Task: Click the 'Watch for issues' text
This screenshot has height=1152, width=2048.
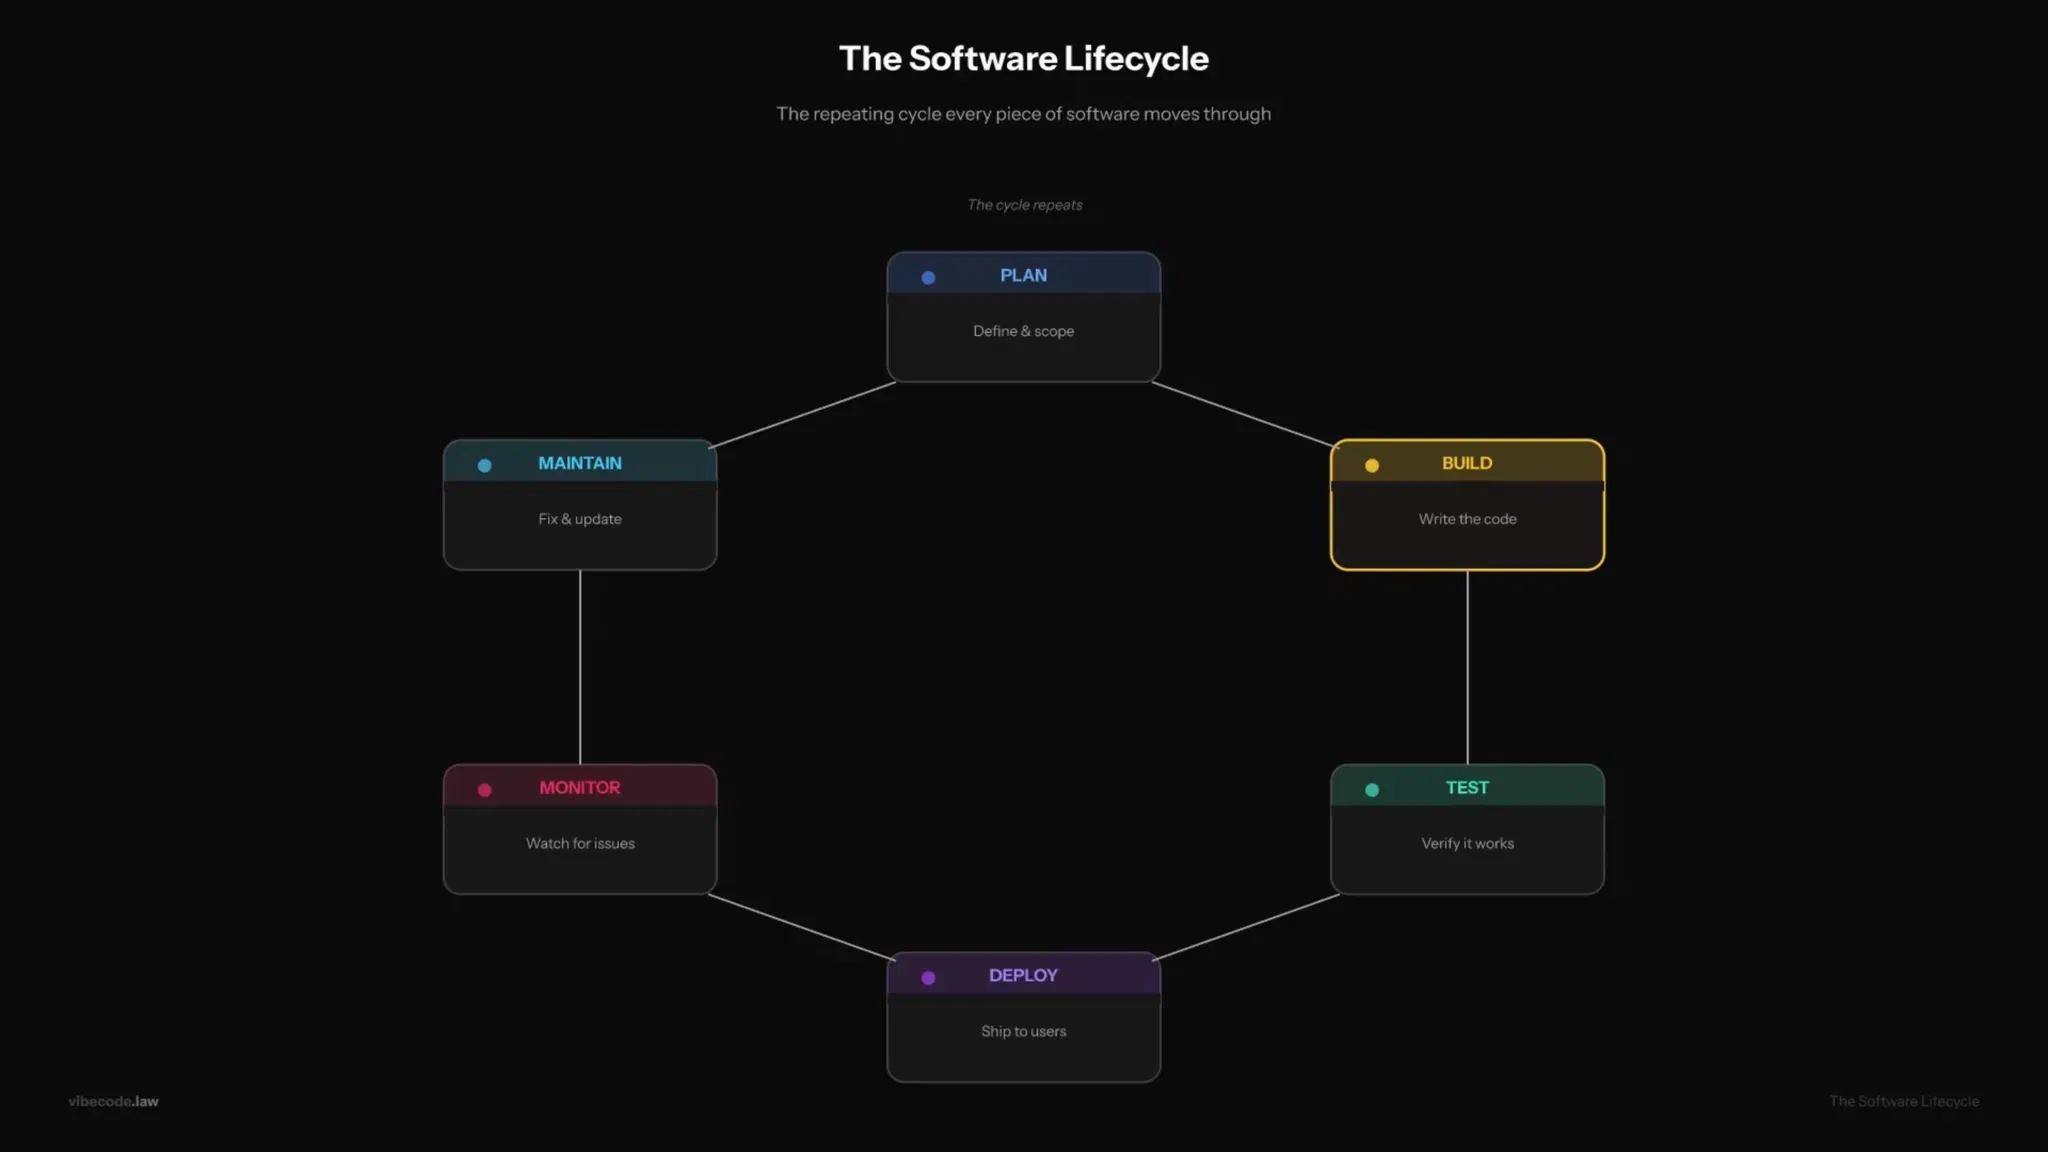Action: (x=580, y=843)
